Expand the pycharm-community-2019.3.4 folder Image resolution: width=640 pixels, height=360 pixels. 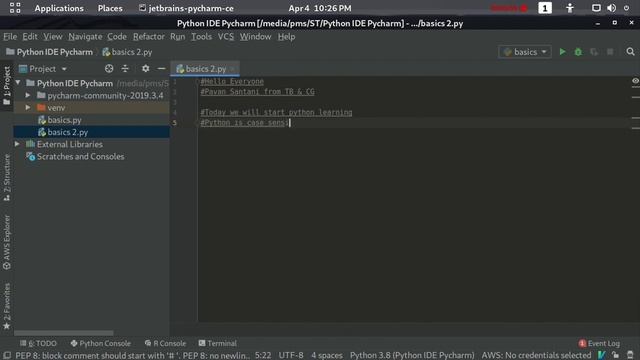point(28,95)
